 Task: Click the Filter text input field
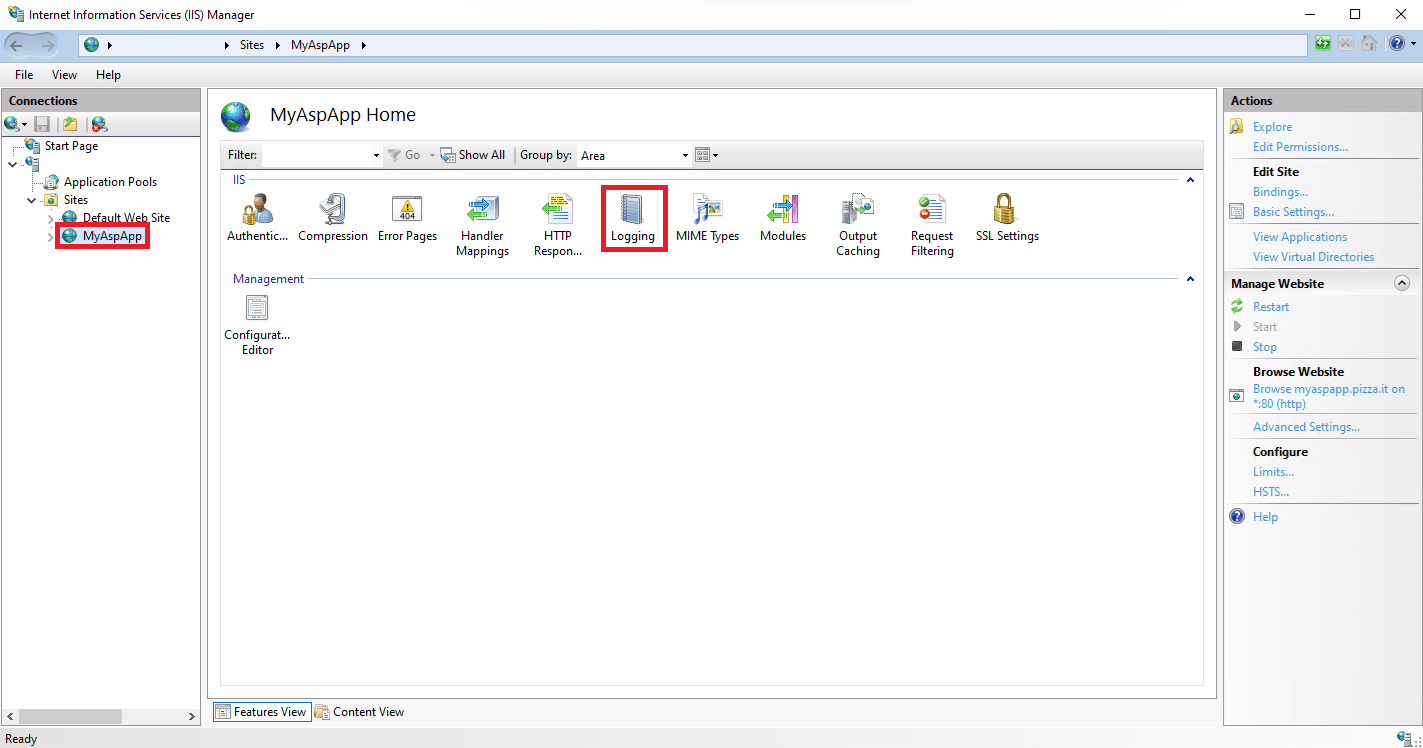316,155
